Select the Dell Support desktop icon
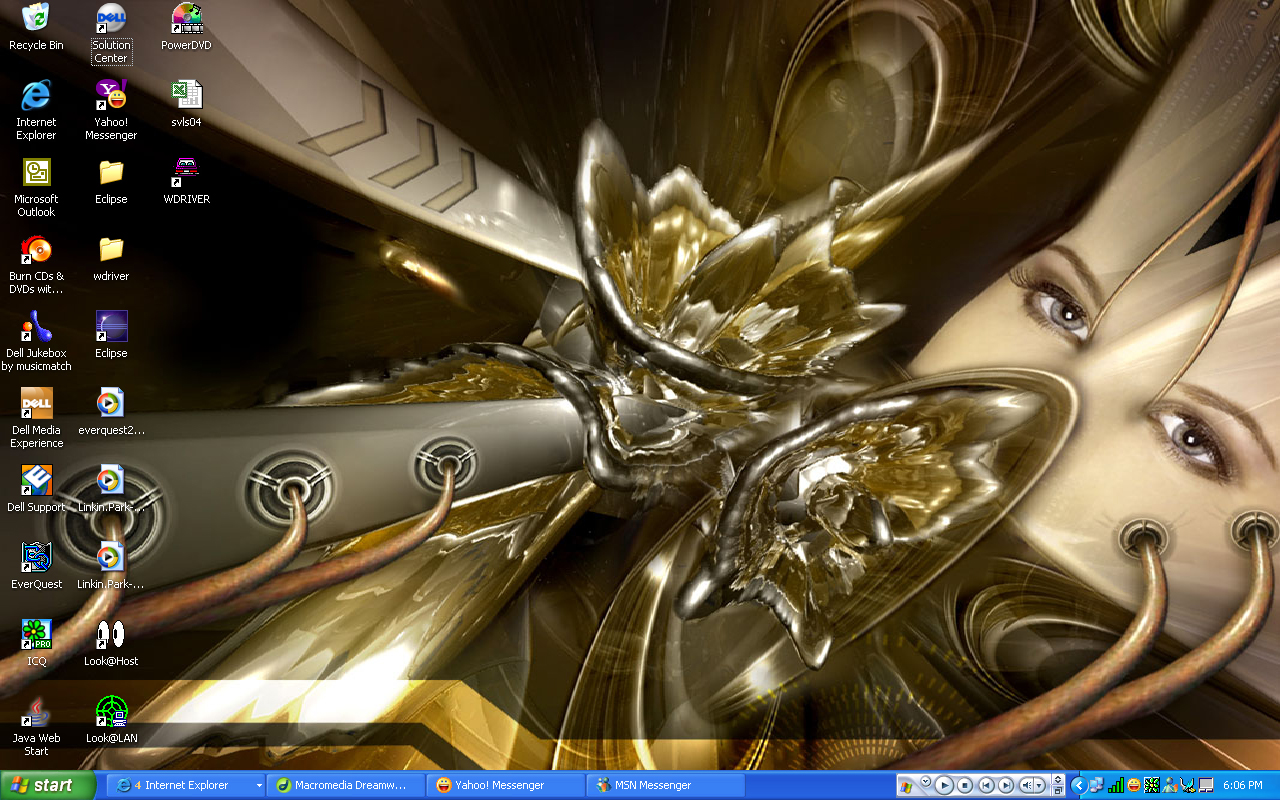 click(x=36, y=489)
